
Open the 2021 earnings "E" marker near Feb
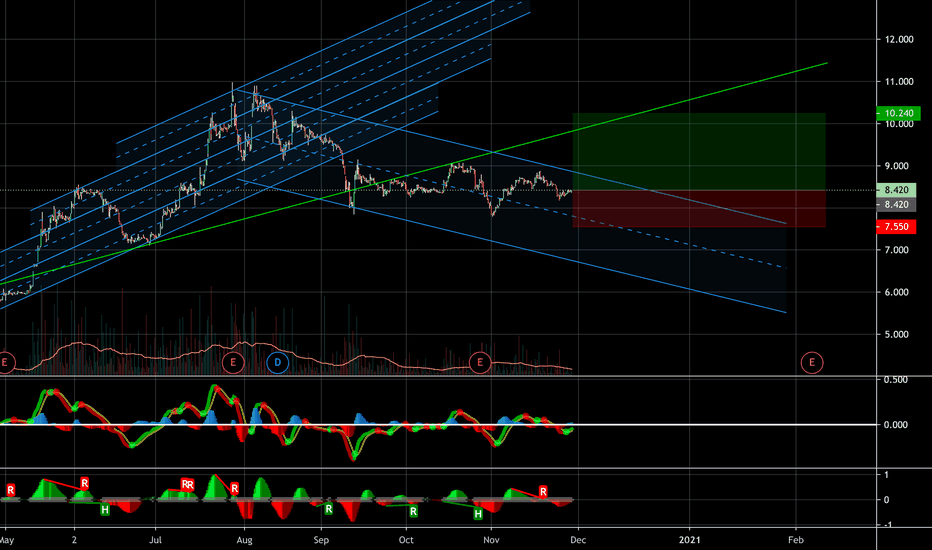point(812,363)
